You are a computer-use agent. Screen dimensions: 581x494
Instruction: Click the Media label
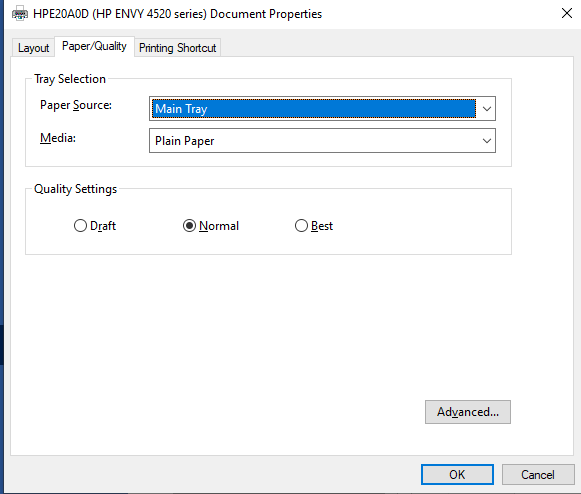[58, 138]
